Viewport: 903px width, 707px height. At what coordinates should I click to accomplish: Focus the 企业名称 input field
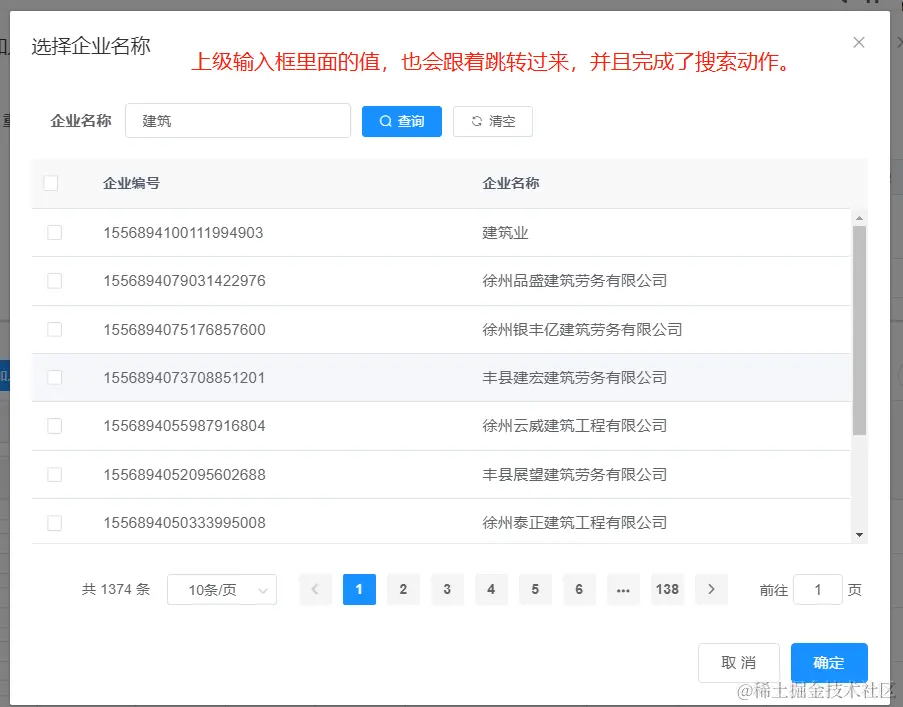click(238, 121)
